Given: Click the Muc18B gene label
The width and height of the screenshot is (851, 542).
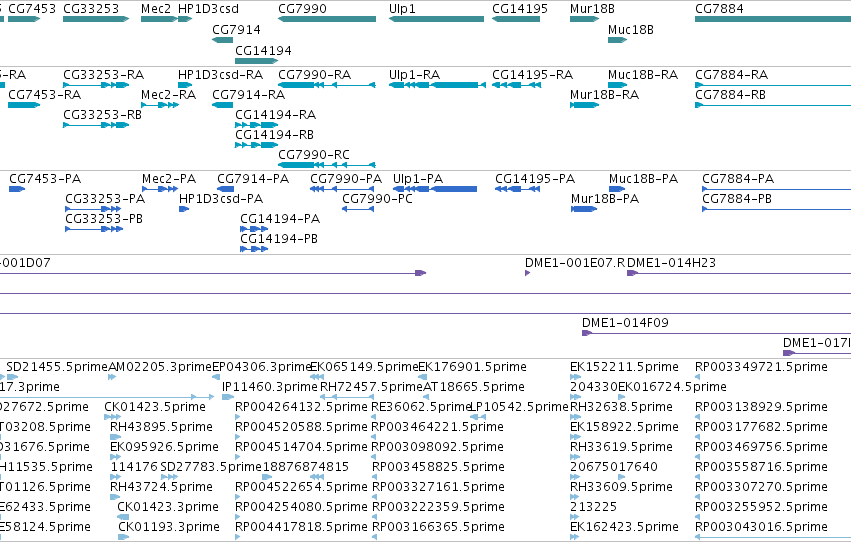Looking at the screenshot, I should (x=631, y=29).
